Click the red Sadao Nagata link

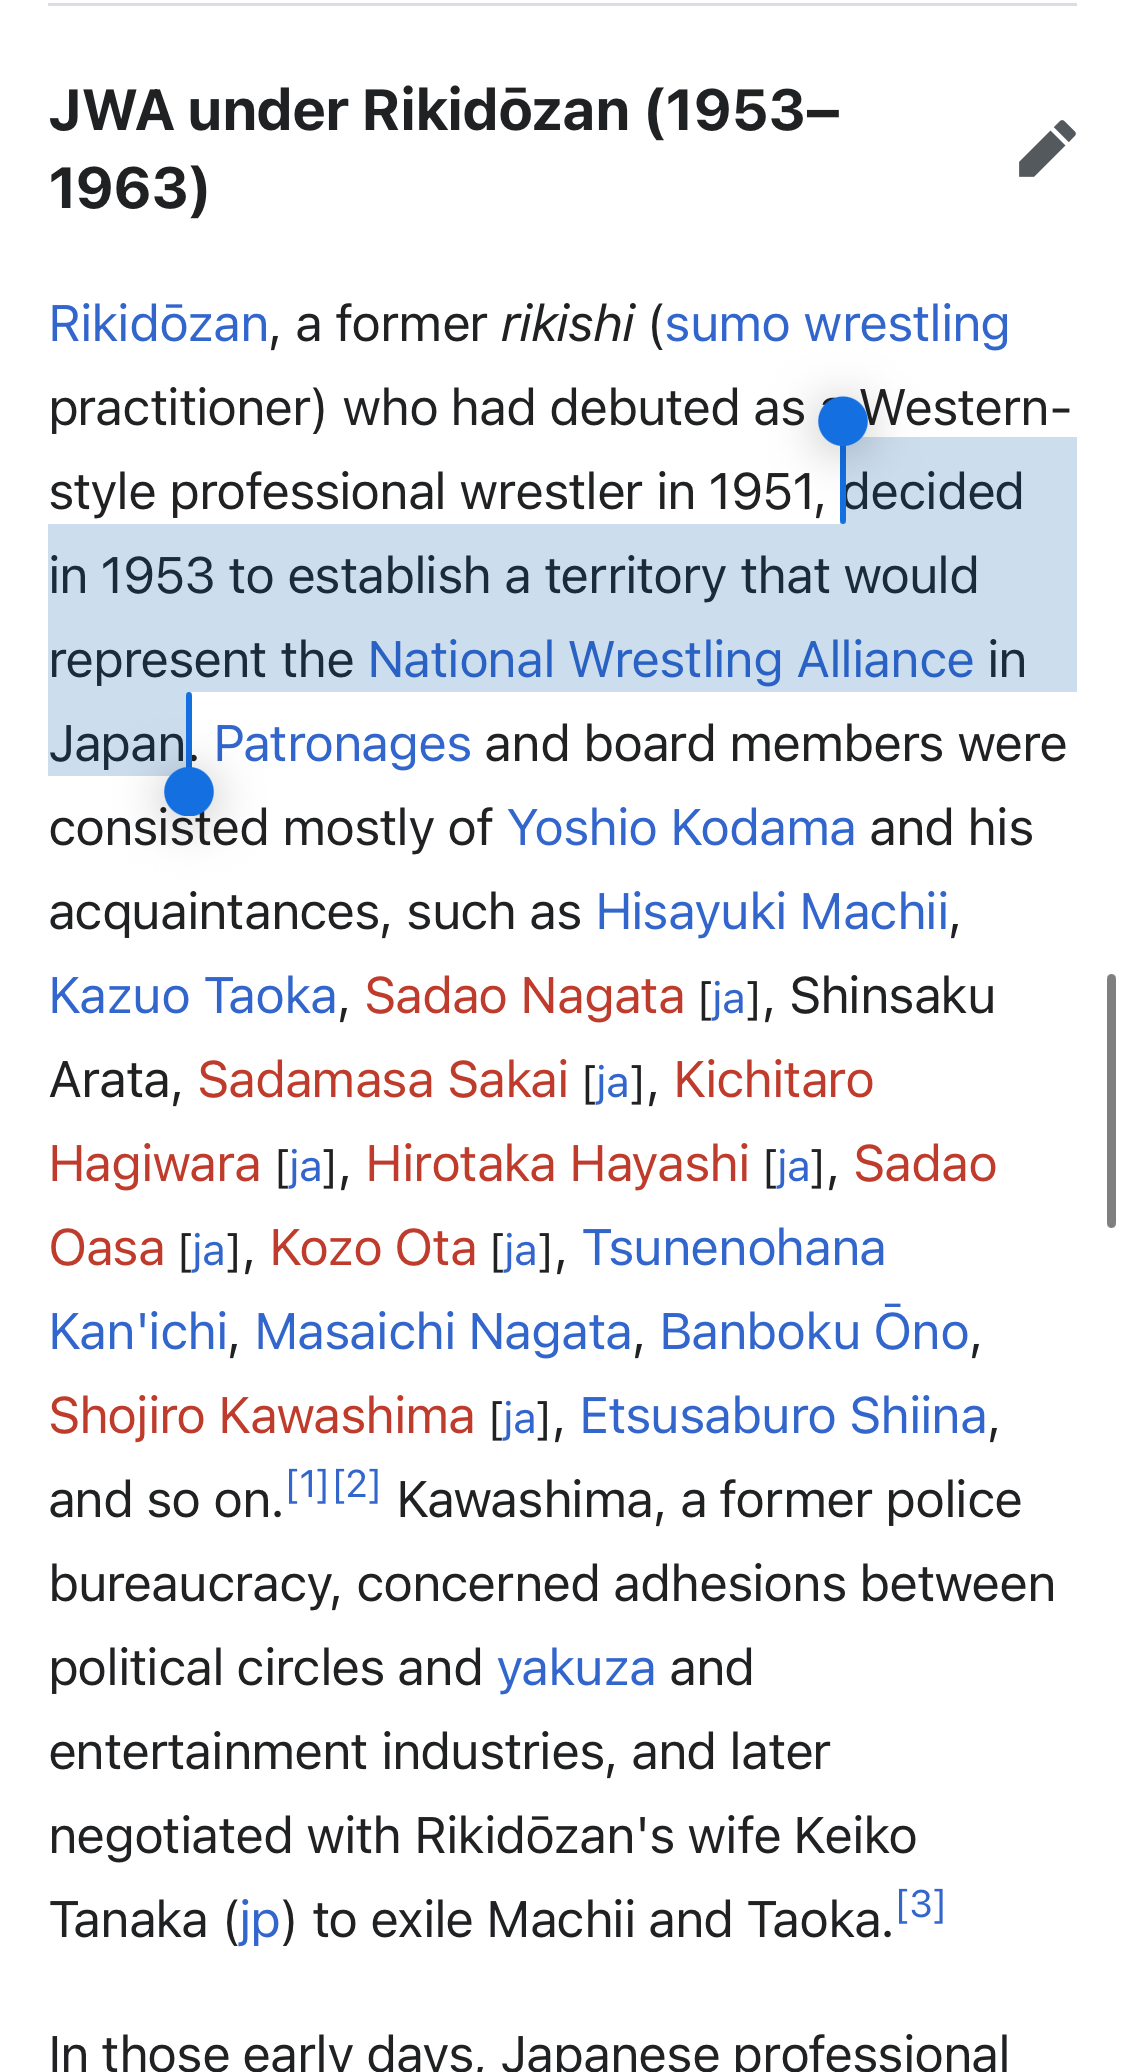(524, 997)
